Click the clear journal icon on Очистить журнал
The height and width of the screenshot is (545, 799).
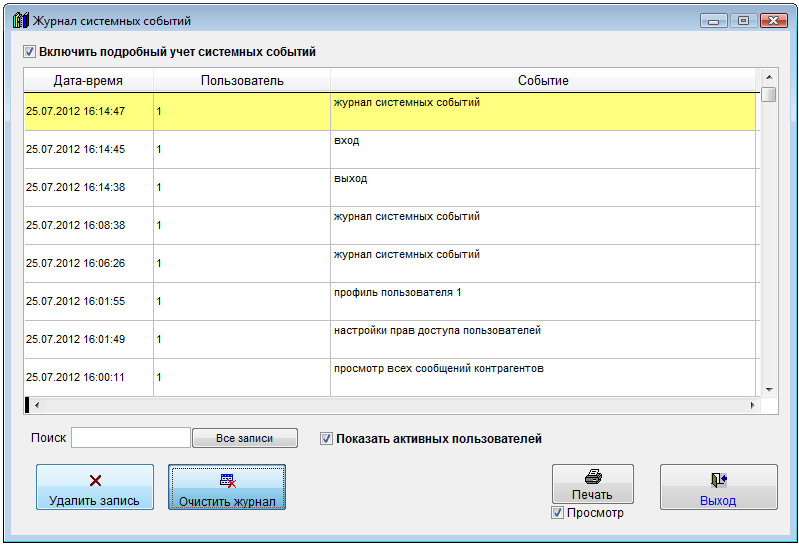pyautogui.click(x=228, y=480)
